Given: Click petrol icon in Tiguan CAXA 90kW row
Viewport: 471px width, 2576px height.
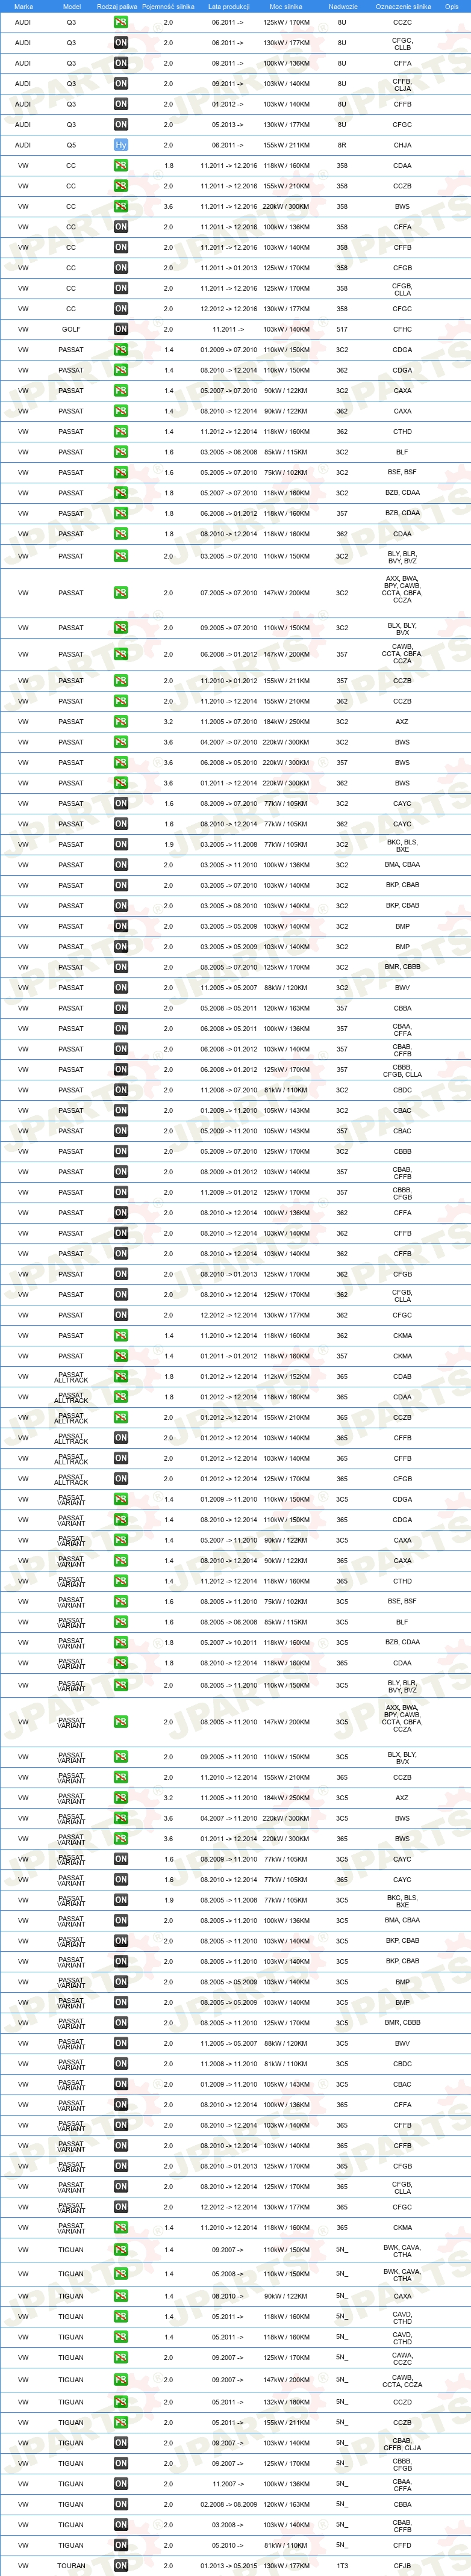Looking at the screenshot, I should click(x=121, y=2296).
